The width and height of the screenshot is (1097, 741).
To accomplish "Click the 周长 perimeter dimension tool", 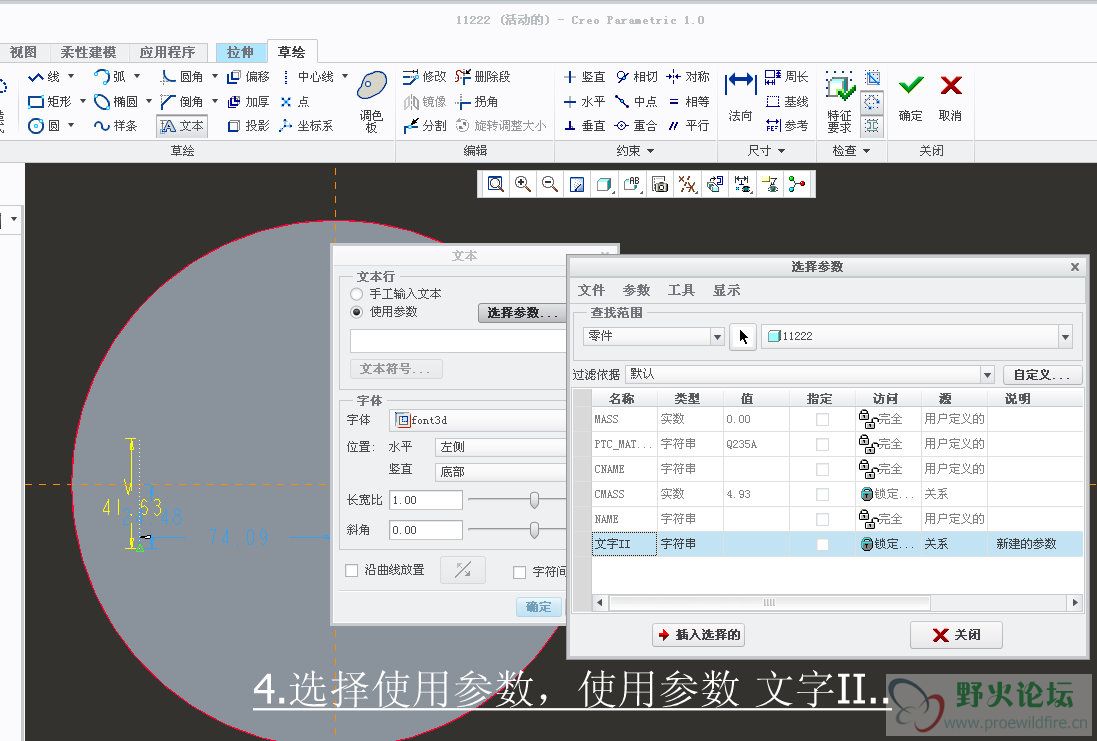I will (787, 76).
